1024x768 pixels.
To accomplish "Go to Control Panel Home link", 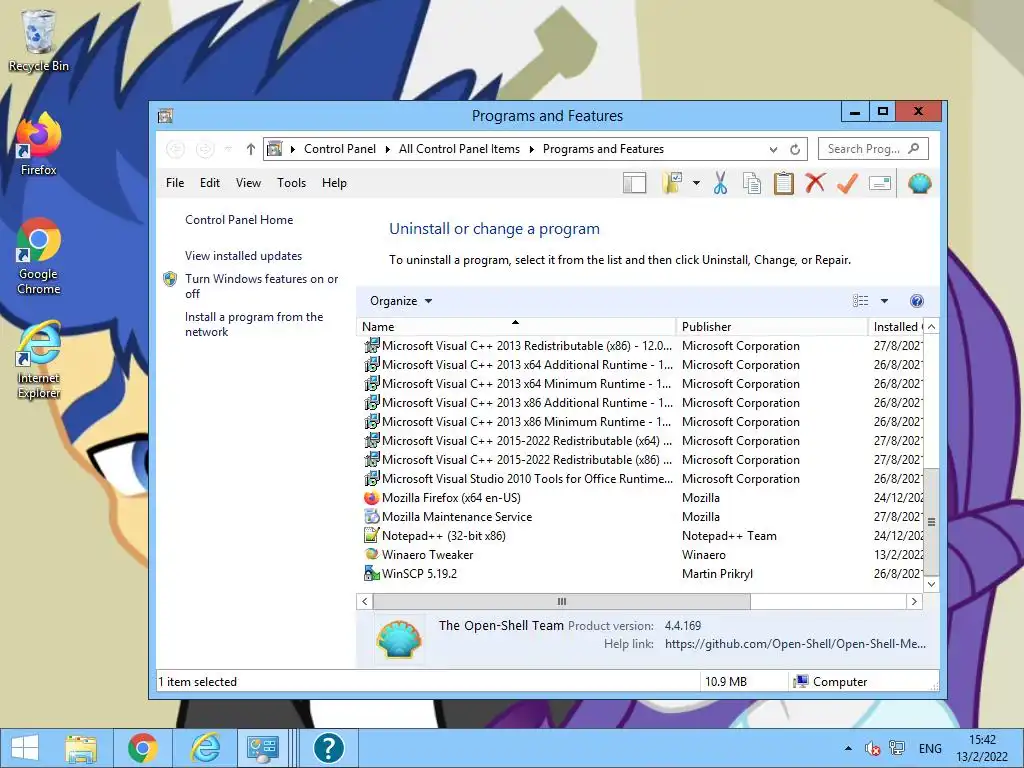I will pyautogui.click(x=239, y=220).
